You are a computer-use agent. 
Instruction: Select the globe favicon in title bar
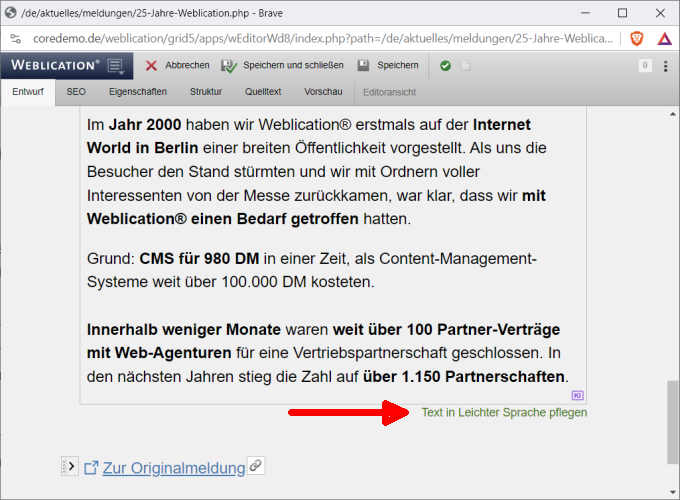coord(10,13)
